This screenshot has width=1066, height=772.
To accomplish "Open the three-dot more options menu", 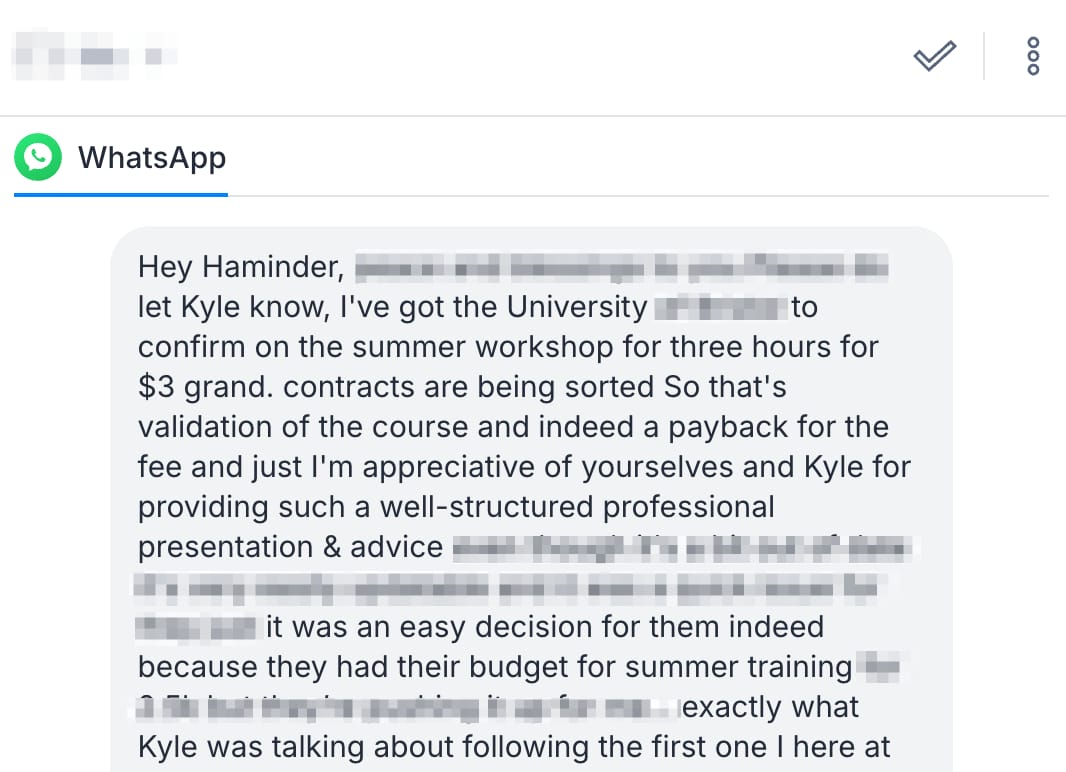I will [1033, 56].
